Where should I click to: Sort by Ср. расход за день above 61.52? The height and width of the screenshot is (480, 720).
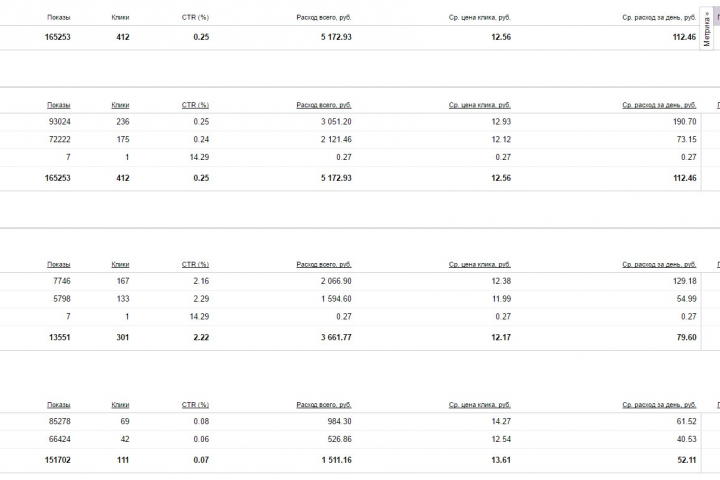(x=659, y=405)
